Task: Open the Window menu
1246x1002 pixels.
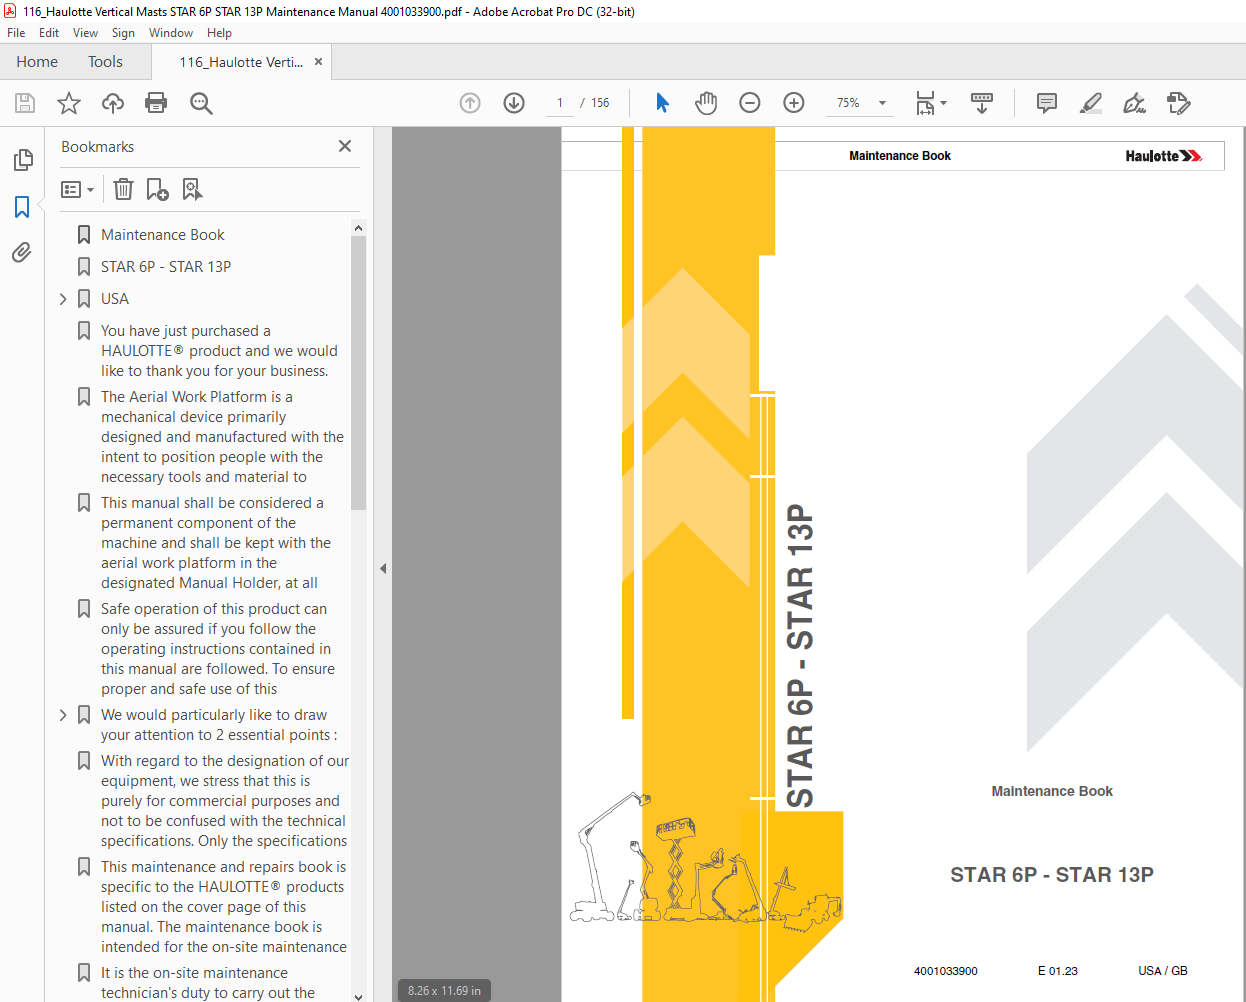Action: [x=171, y=33]
